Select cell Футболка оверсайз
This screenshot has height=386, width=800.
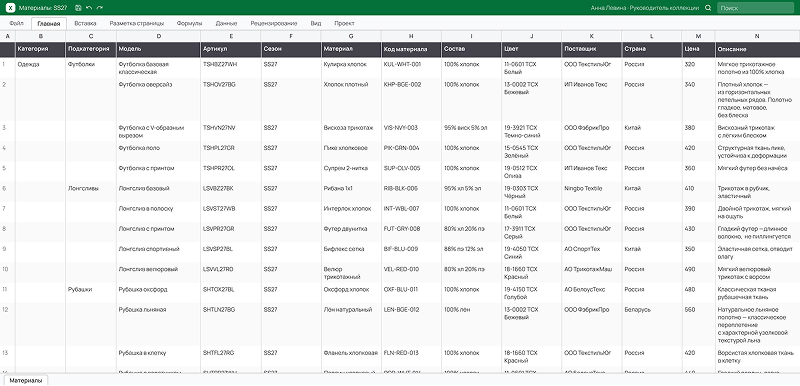pyautogui.click(x=159, y=99)
